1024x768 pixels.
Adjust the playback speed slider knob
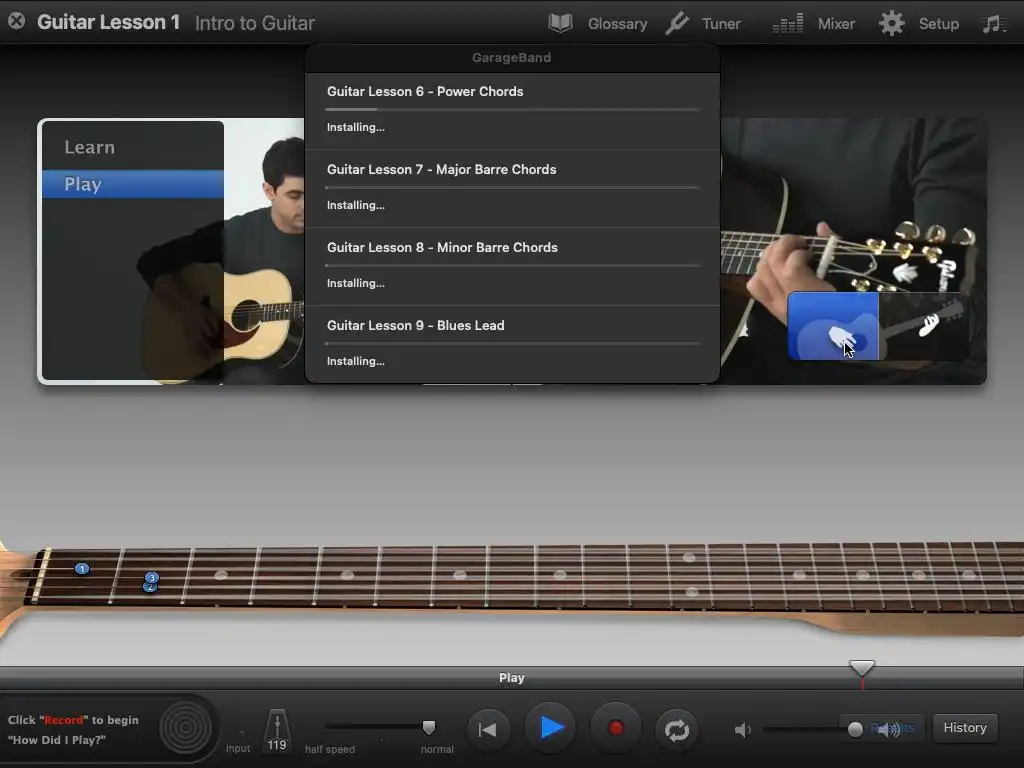click(x=429, y=727)
